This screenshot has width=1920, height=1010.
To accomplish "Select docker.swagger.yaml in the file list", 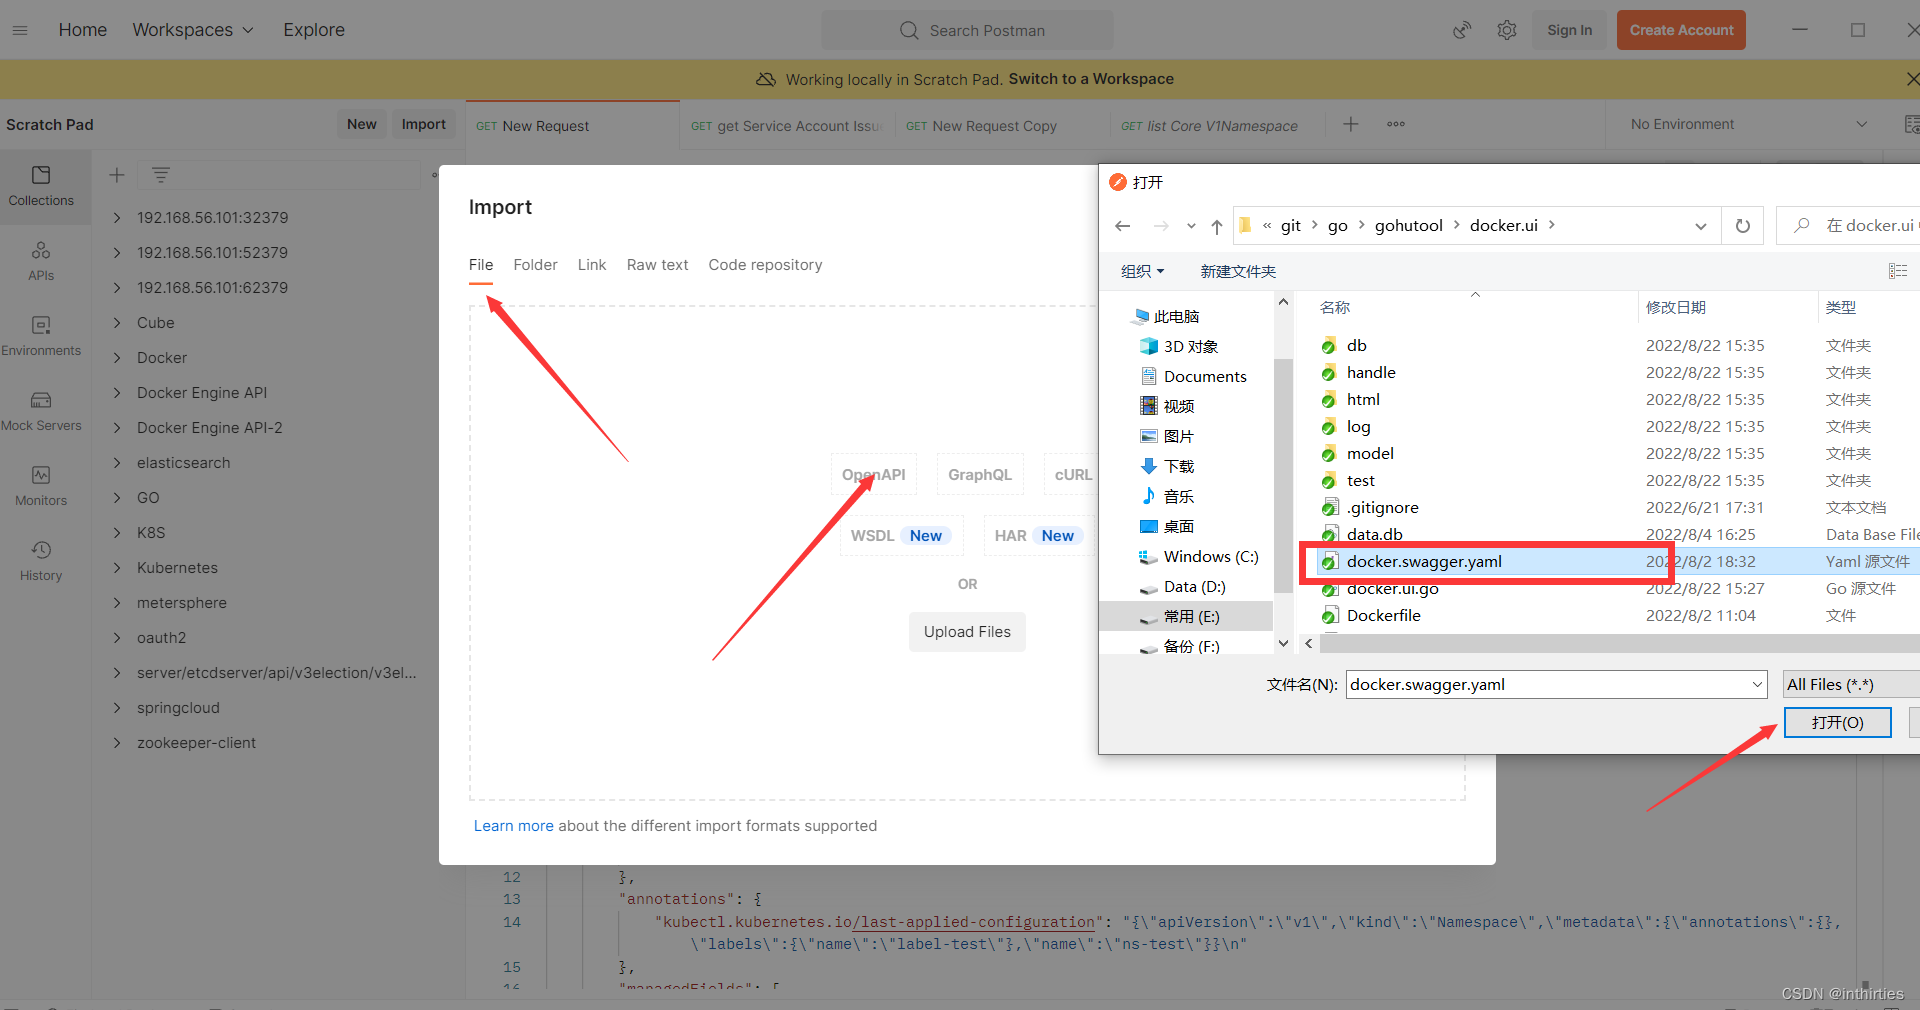I will click(x=1424, y=561).
